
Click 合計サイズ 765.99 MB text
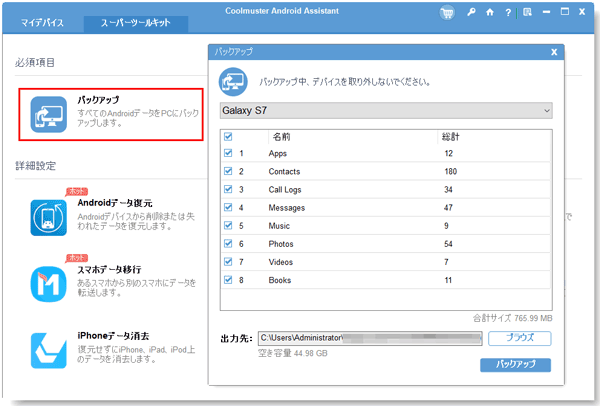[x=512, y=318]
